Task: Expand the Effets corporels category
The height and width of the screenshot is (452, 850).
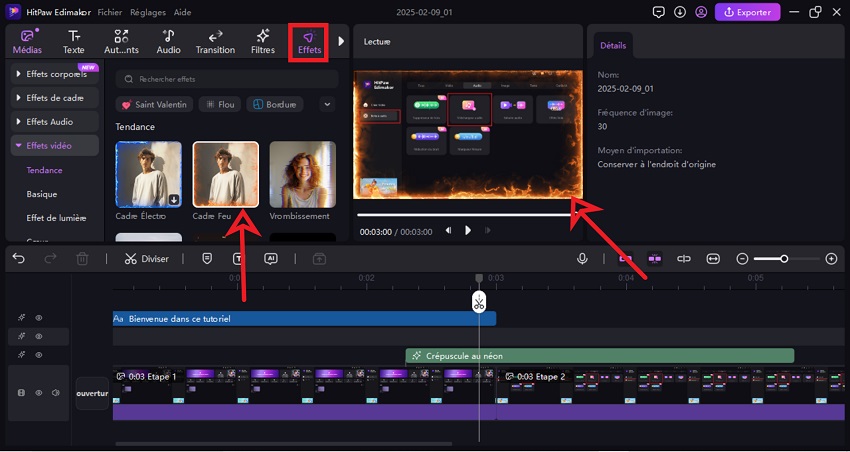Action: (x=56, y=73)
